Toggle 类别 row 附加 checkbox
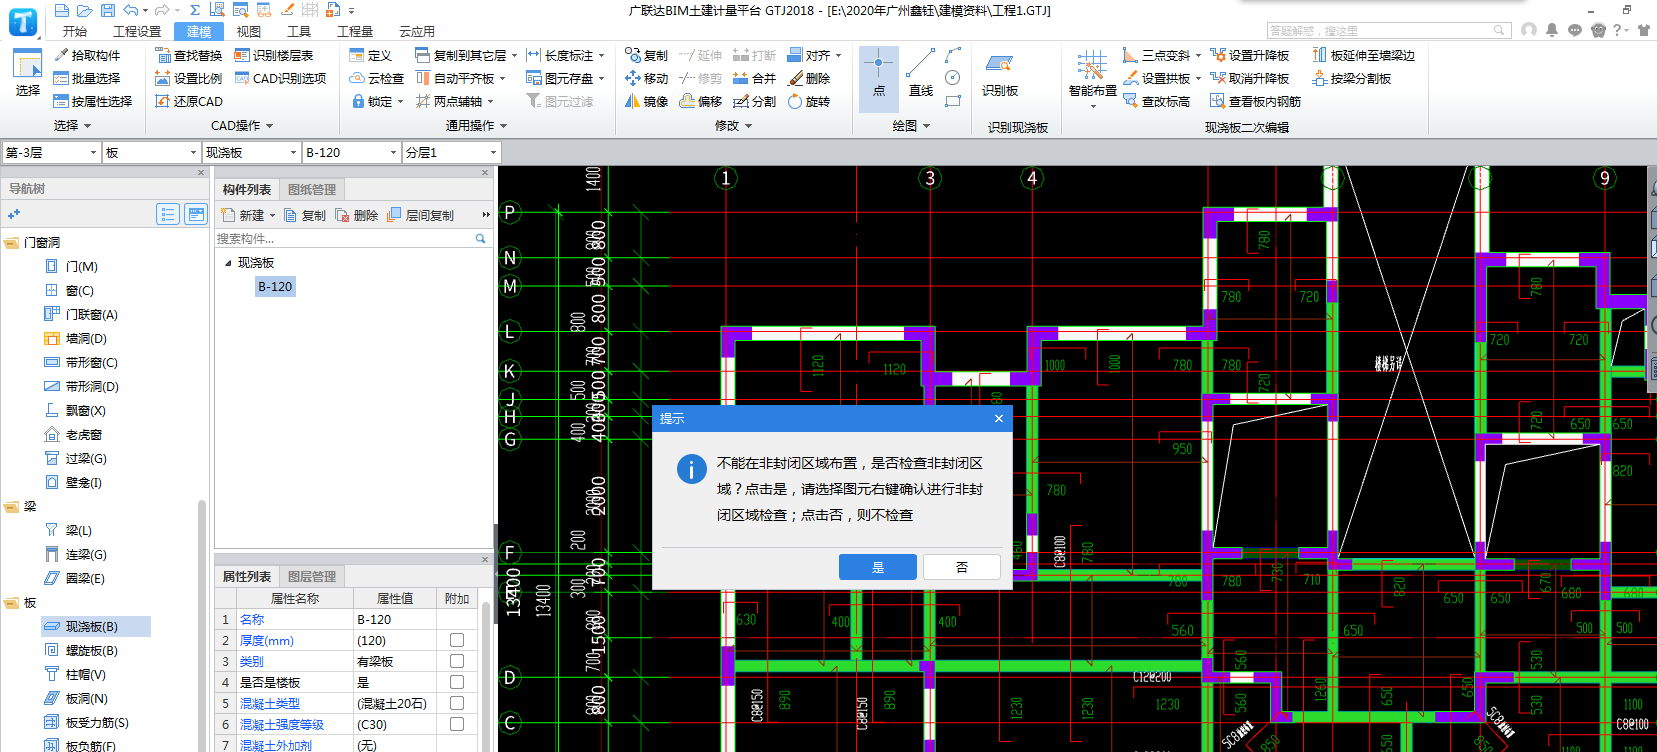This screenshot has height=752, width=1657. pyautogui.click(x=457, y=661)
